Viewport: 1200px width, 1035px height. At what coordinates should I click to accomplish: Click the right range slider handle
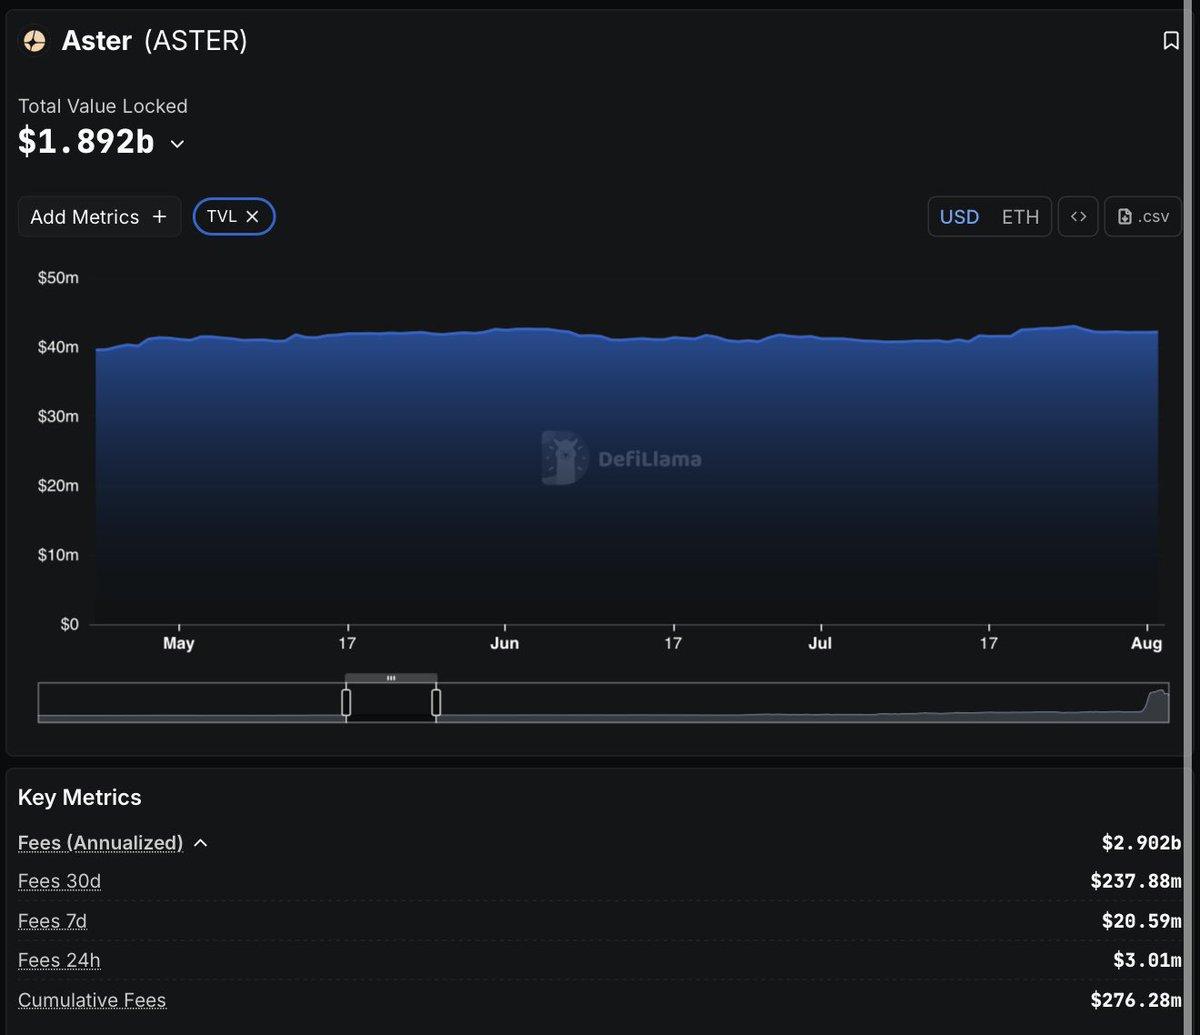[x=436, y=703]
